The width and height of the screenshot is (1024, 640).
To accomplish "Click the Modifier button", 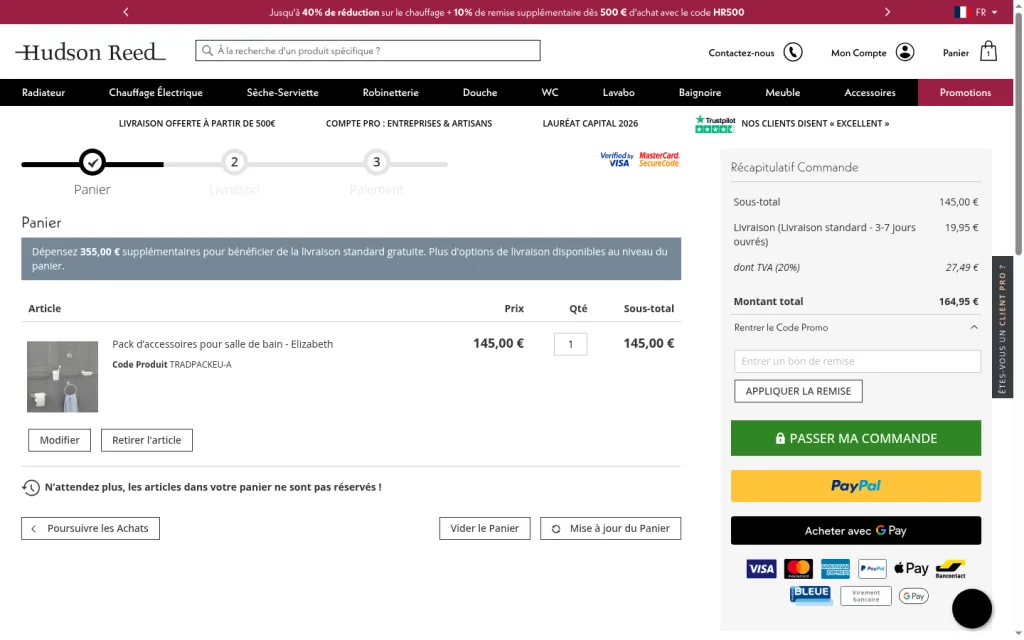I will pyautogui.click(x=59, y=440).
